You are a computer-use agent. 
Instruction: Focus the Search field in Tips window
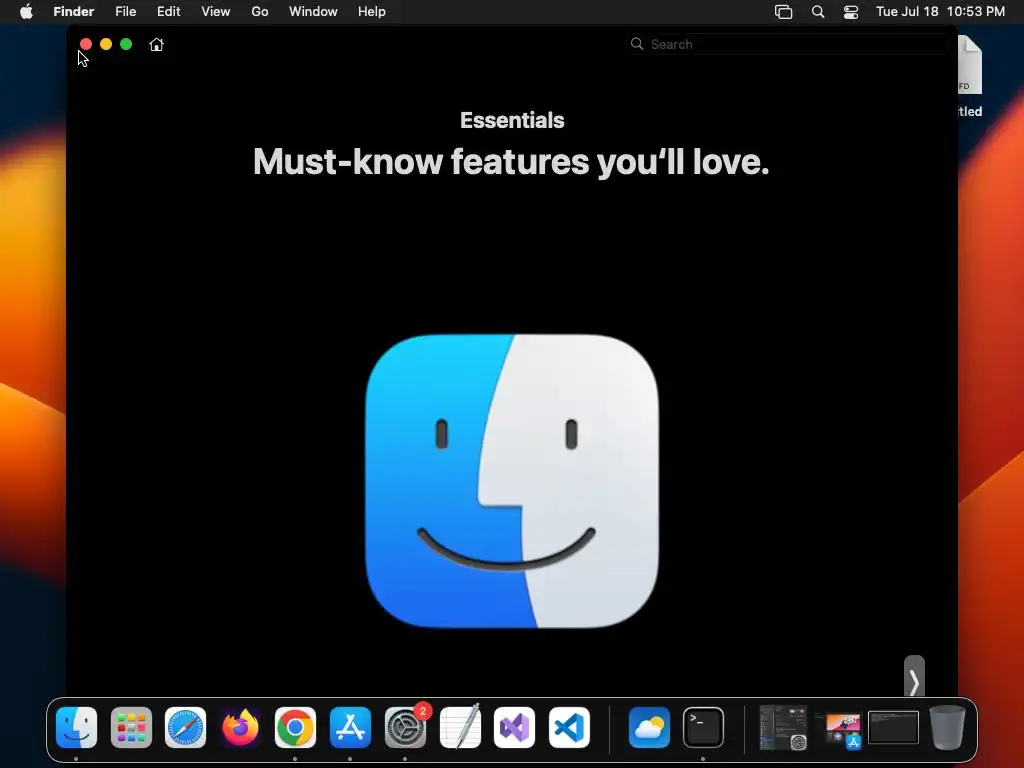click(789, 44)
